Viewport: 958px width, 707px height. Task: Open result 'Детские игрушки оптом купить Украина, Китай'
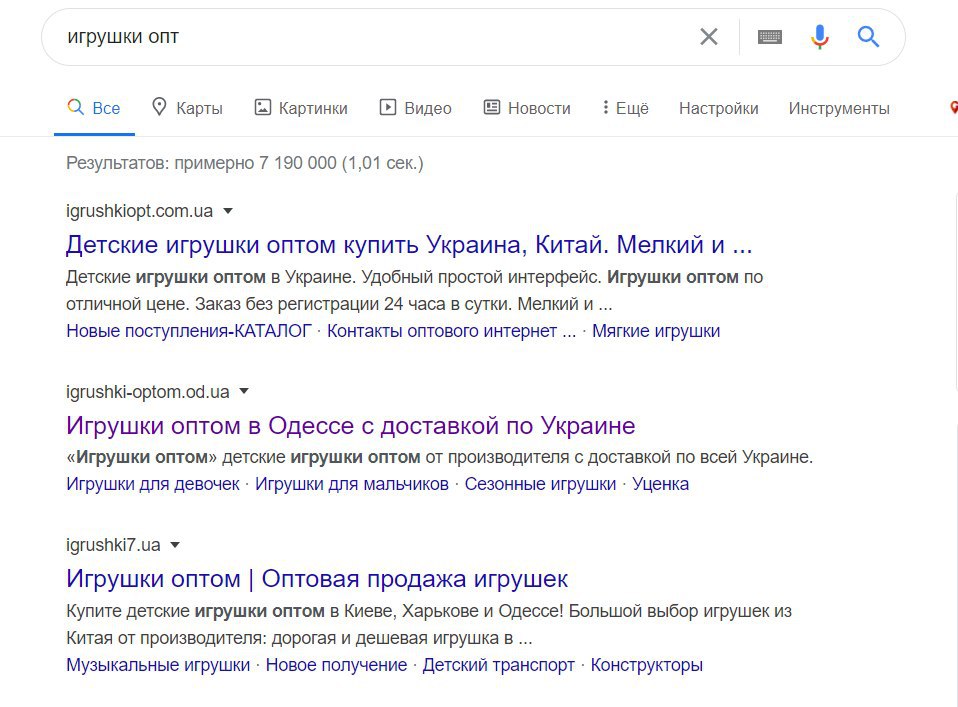(x=409, y=244)
